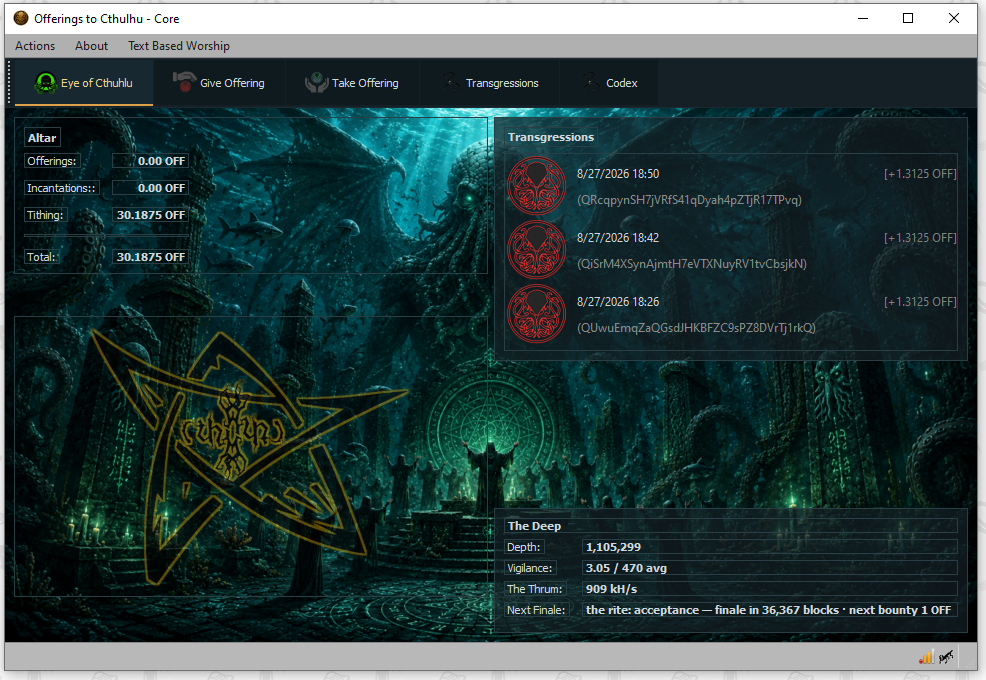Click the red sigil for 18:42 transgression
986x680 pixels.
point(536,250)
